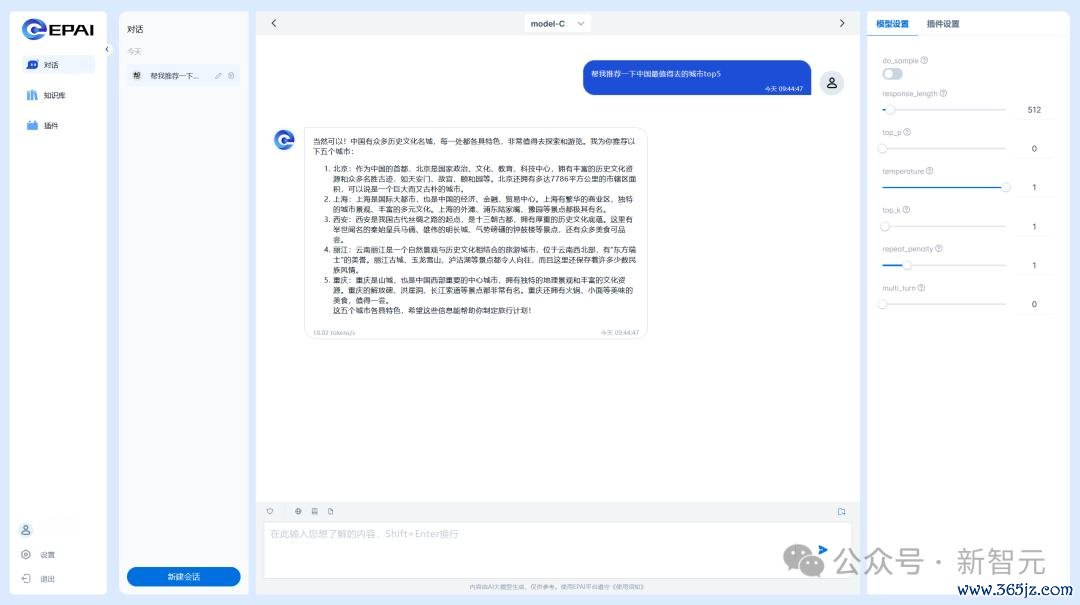Click the tokens/s speed text under the reply
Screen dimensions: 1080x605
click(334, 333)
